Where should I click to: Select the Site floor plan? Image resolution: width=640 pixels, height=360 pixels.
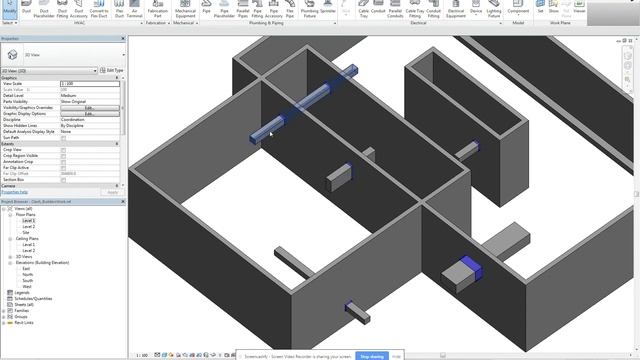pyautogui.click(x=26, y=233)
